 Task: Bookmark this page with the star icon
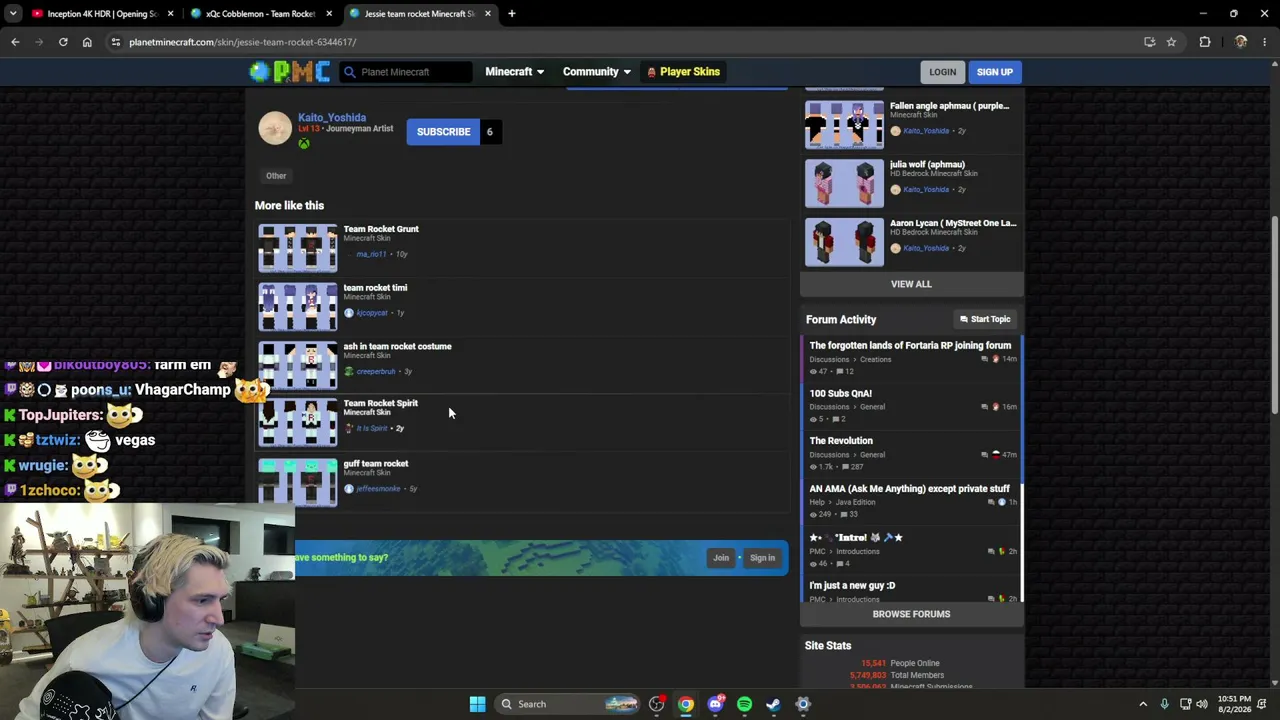tap(1171, 42)
